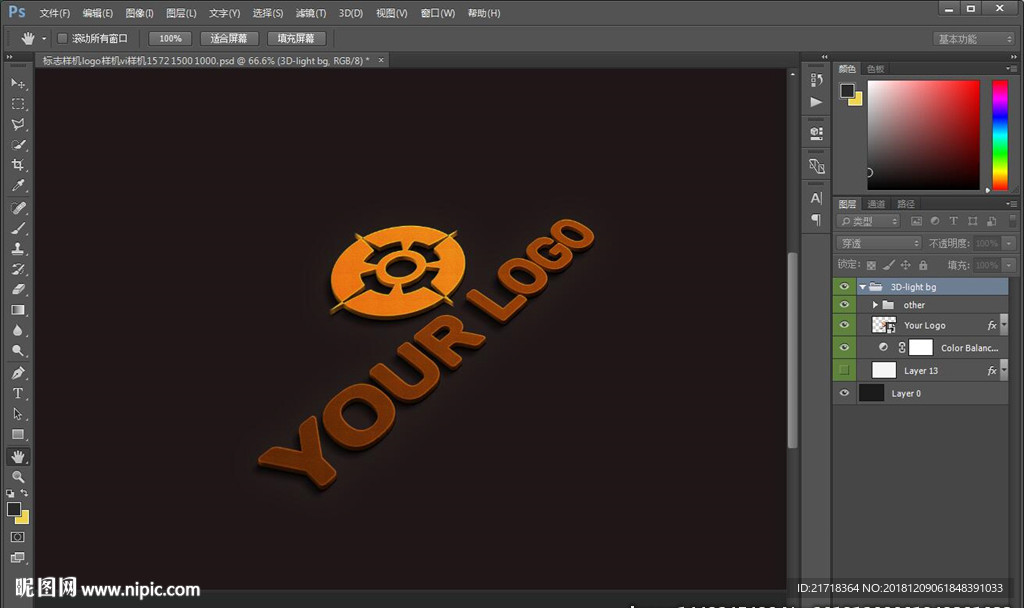
Task: Choose the Eraser tool
Action: click(x=18, y=290)
